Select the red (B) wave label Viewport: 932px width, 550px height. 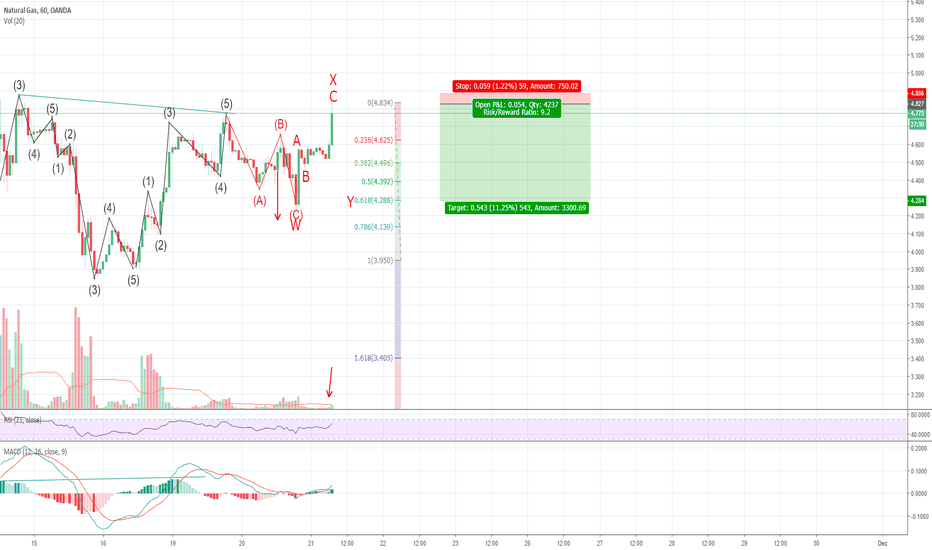tap(281, 124)
